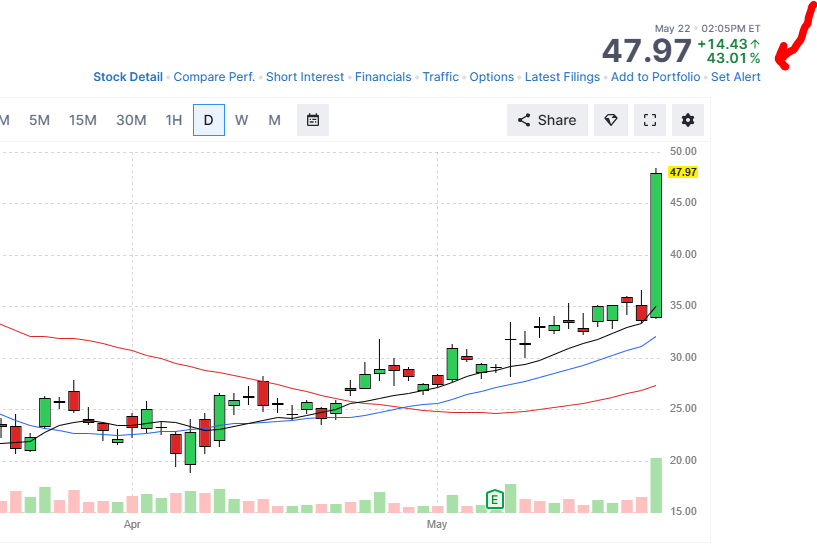
Task: Go to Financials
Action: (x=383, y=77)
